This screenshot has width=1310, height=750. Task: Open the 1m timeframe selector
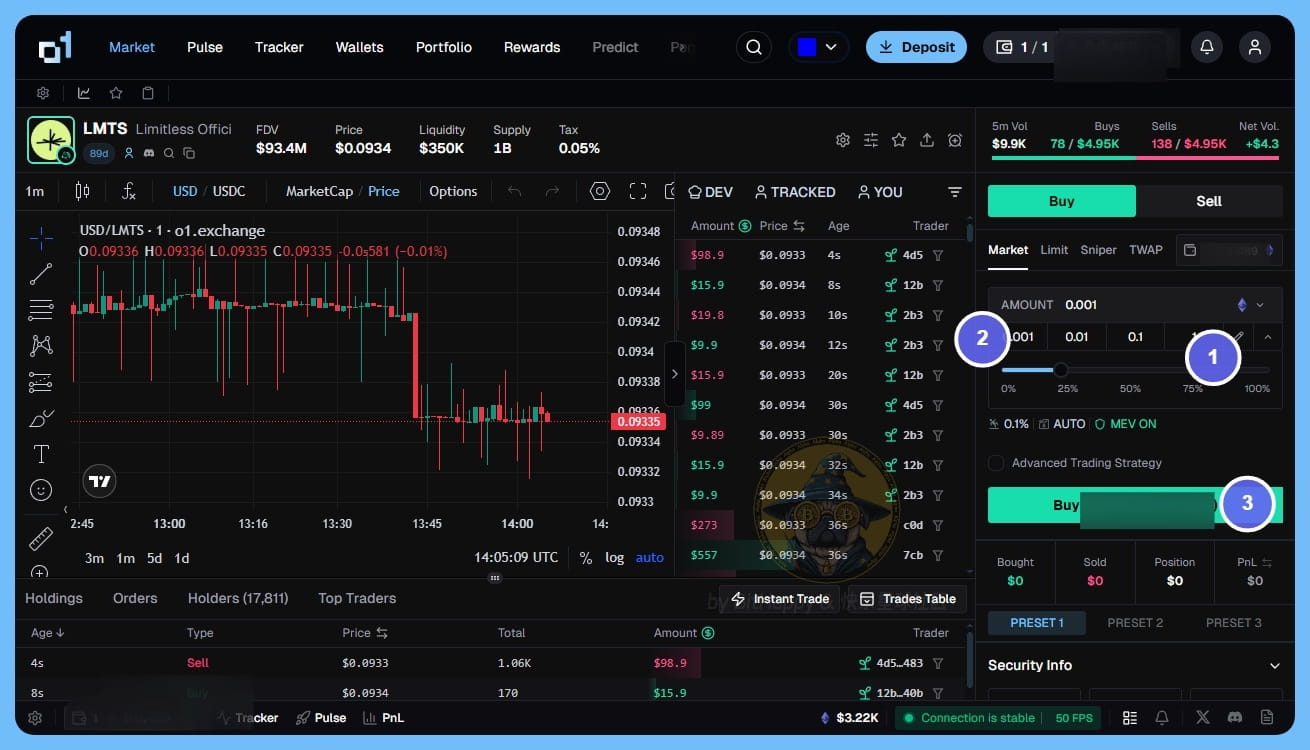(x=35, y=191)
